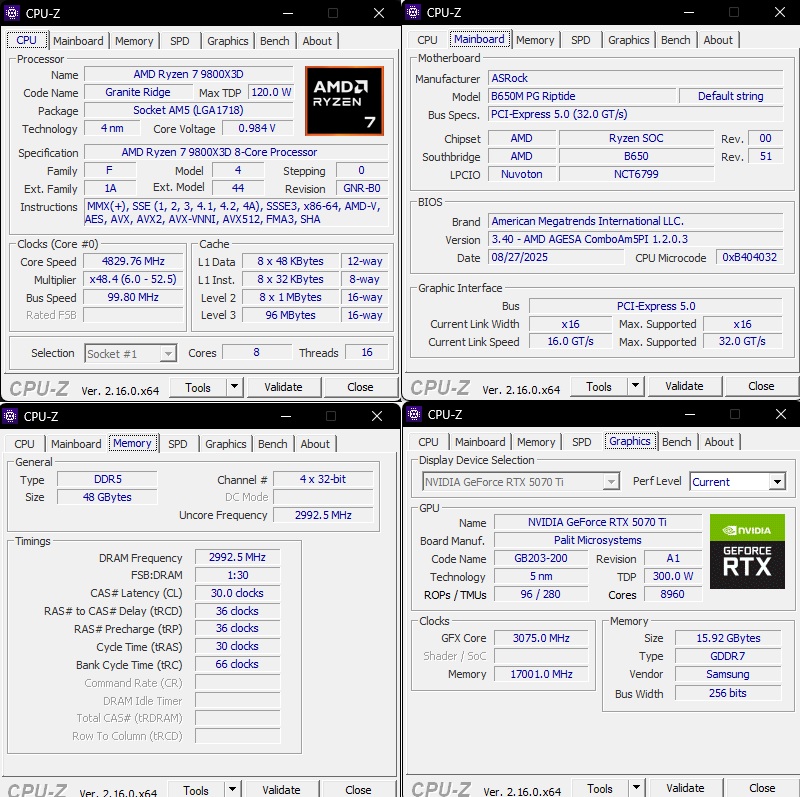
Task: Click CPU-Z app icon in Memory window title bar
Action: pyautogui.click(x=10, y=416)
